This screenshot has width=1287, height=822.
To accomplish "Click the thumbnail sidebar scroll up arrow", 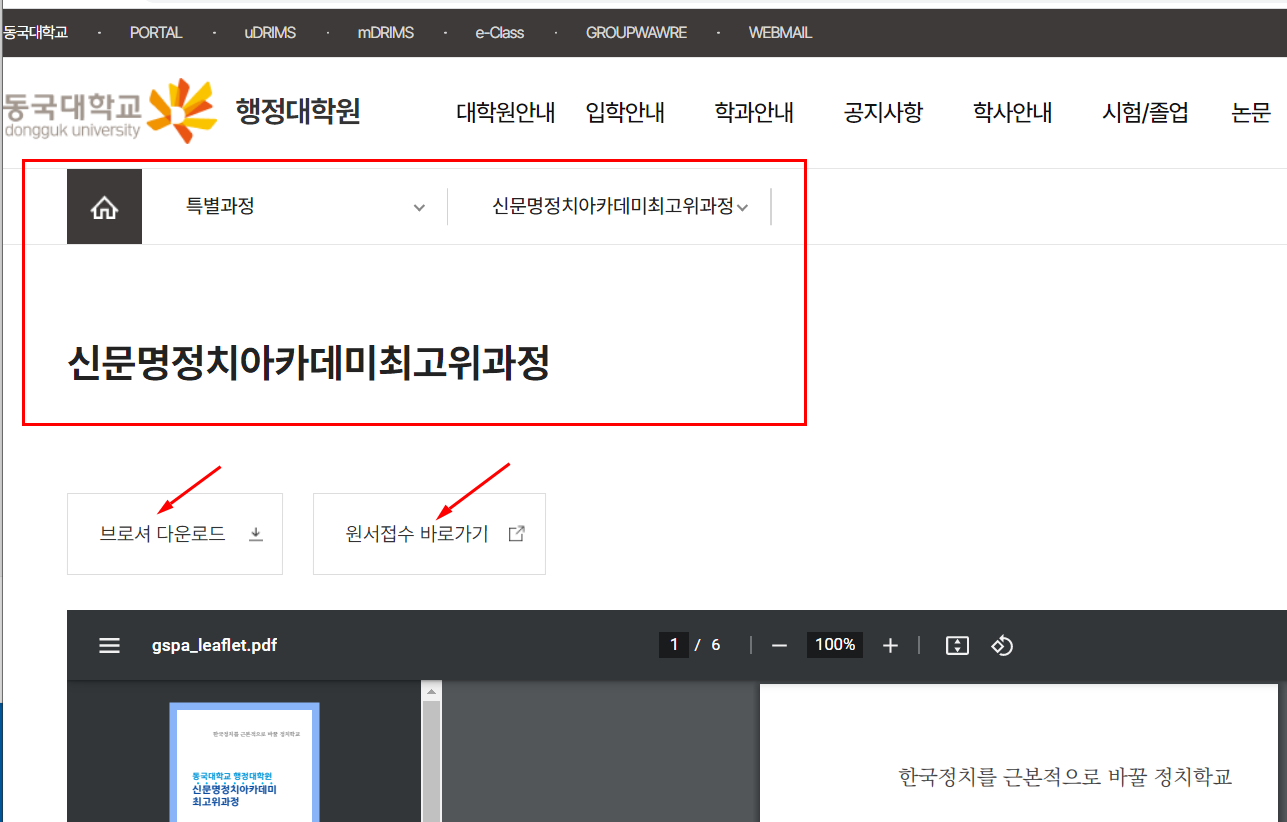I will [431, 691].
